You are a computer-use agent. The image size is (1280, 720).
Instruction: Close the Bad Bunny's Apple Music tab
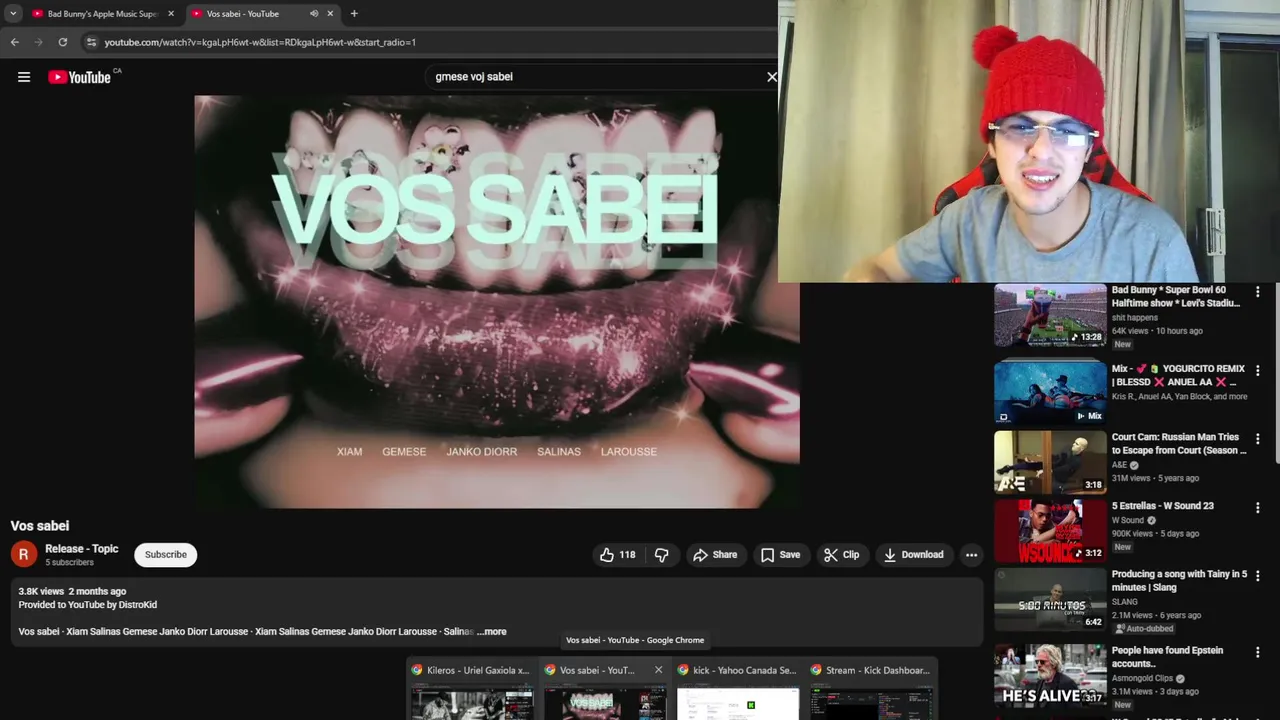tap(171, 14)
